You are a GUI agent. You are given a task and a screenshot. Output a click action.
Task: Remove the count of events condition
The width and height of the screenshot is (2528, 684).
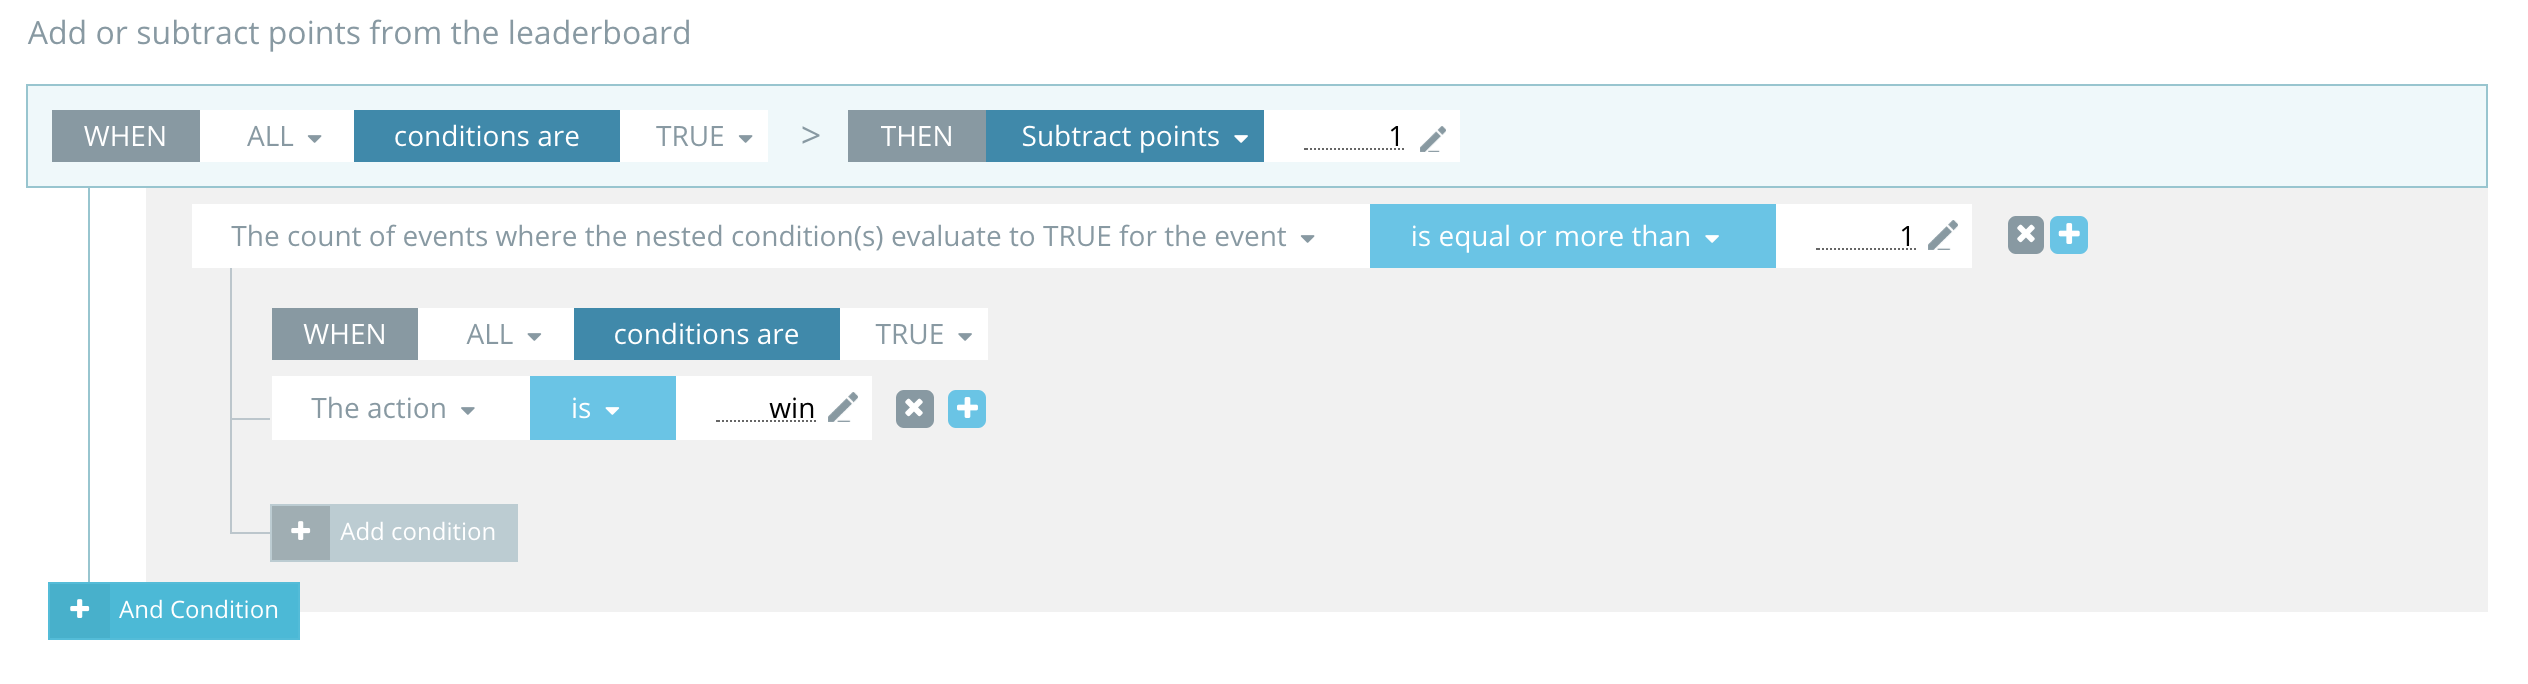[2026, 235]
